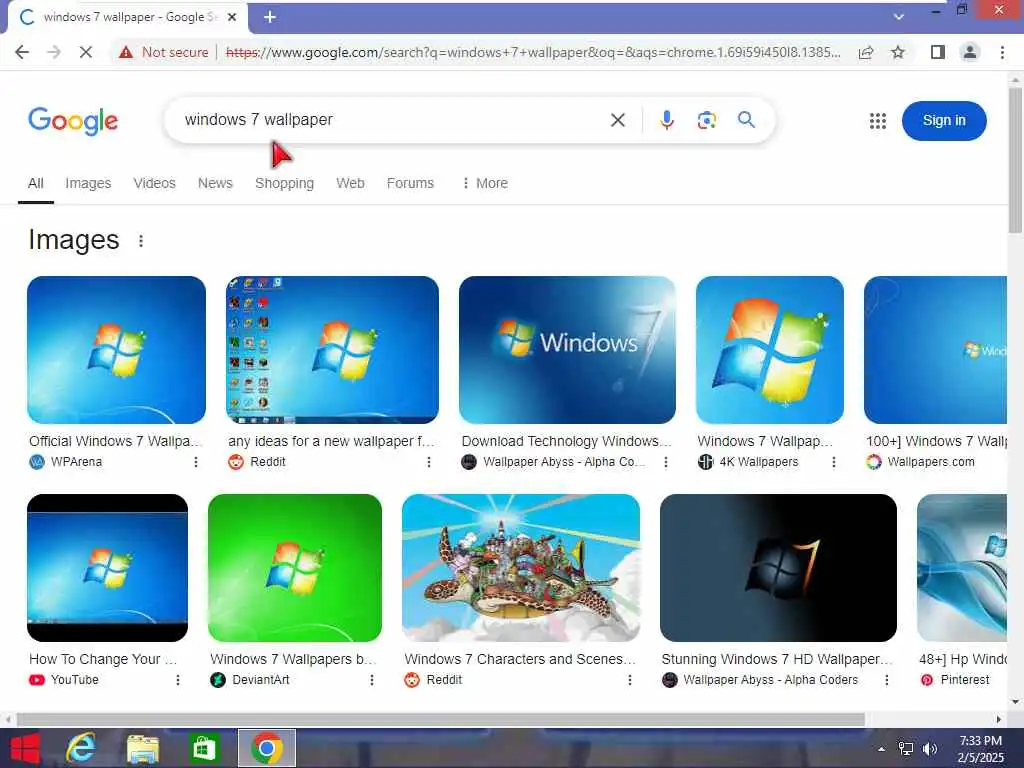Viewport: 1024px width, 768px height.
Task: Open the tab search chevron
Action: 899,17
